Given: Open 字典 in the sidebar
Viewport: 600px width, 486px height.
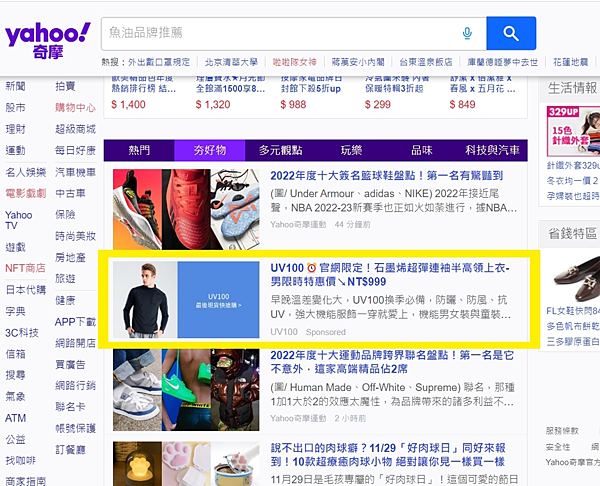Looking at the screenshot, I should pyautogui.click(x=15, y=311).
